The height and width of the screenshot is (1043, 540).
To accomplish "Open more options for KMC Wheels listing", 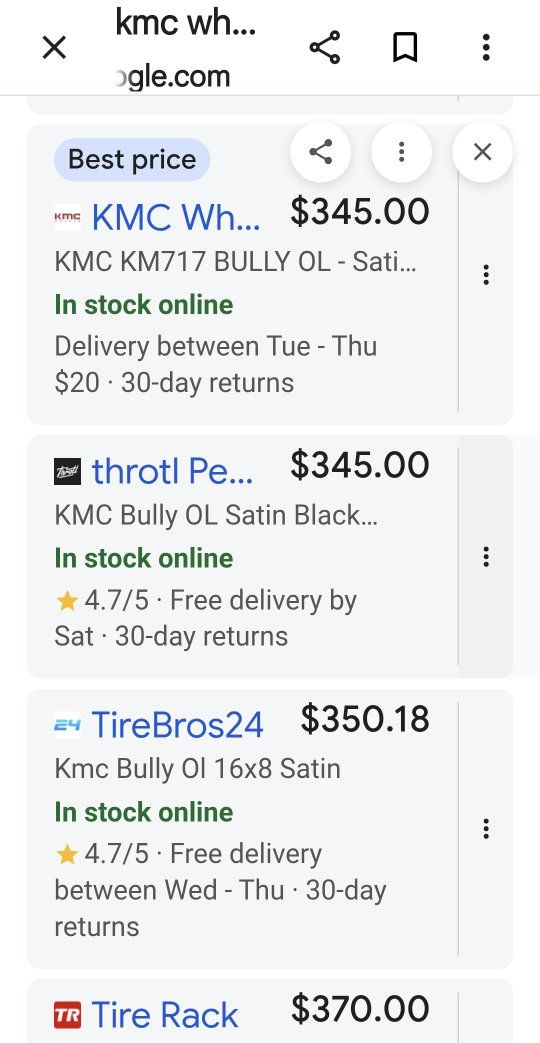I will pos(486,275).
